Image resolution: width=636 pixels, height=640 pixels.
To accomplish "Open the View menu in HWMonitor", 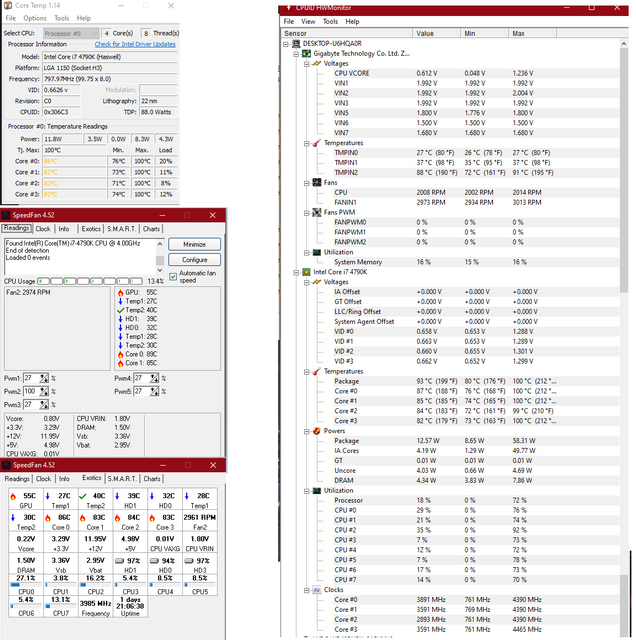I will point(308,21).
